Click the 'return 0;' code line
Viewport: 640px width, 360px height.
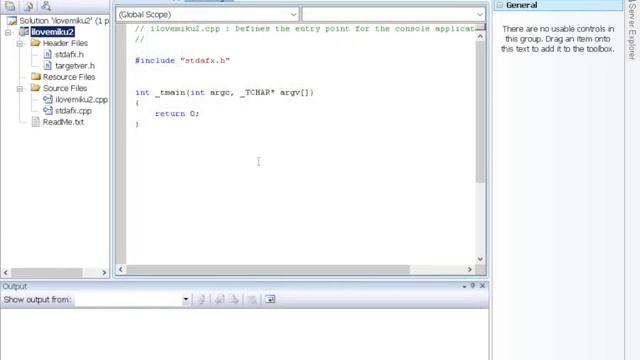tap(177, 114)
